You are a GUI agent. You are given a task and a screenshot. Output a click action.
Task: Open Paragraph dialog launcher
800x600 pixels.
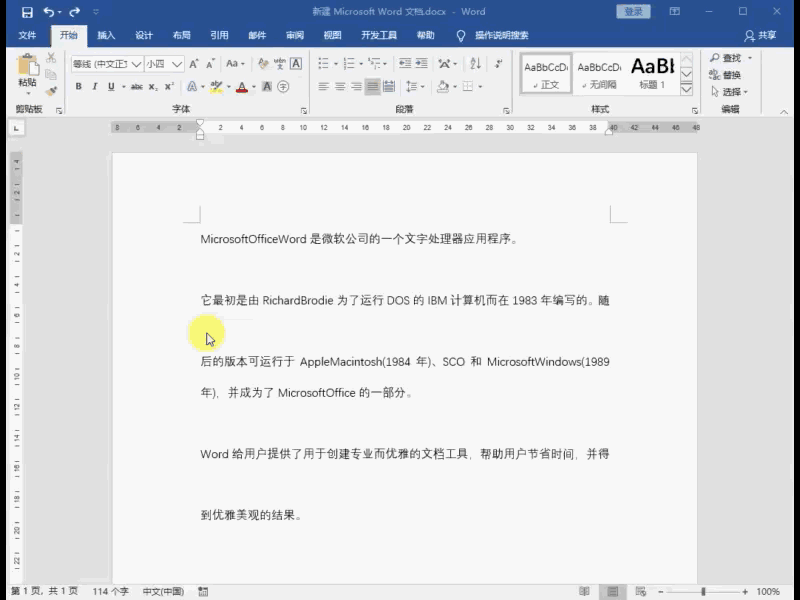(x=506, y=111)
